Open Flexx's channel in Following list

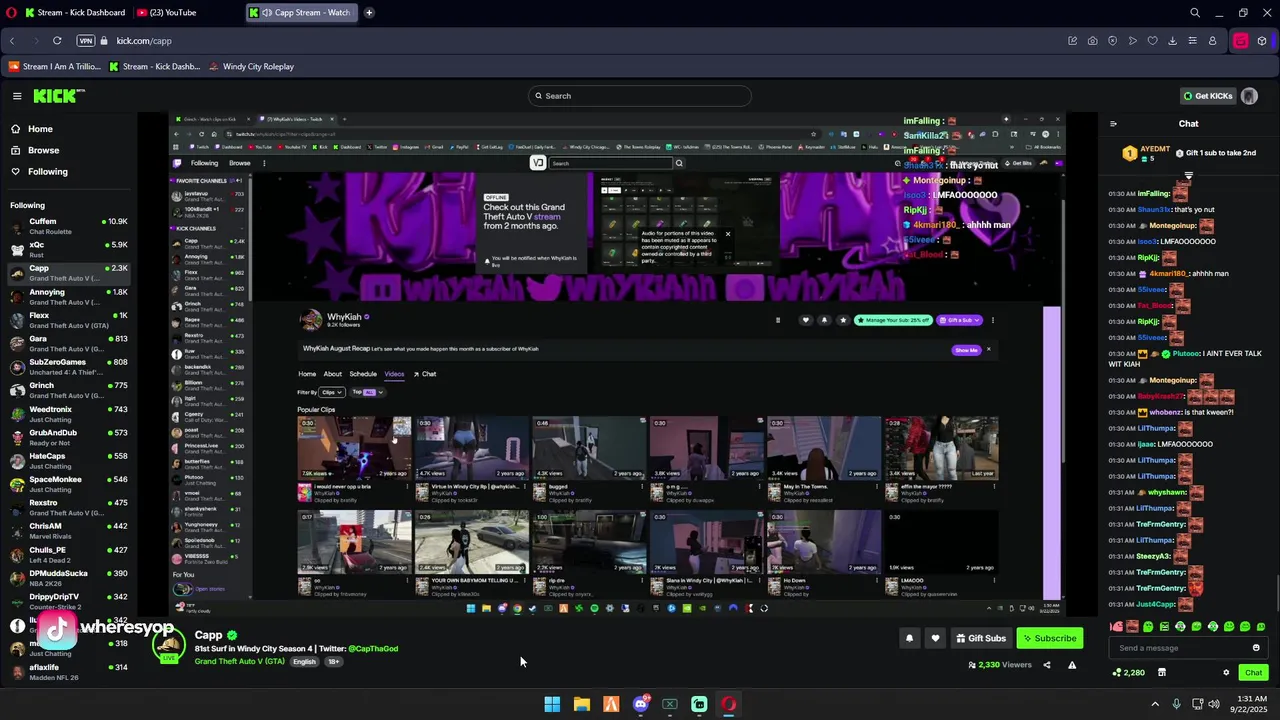[68, 320]
